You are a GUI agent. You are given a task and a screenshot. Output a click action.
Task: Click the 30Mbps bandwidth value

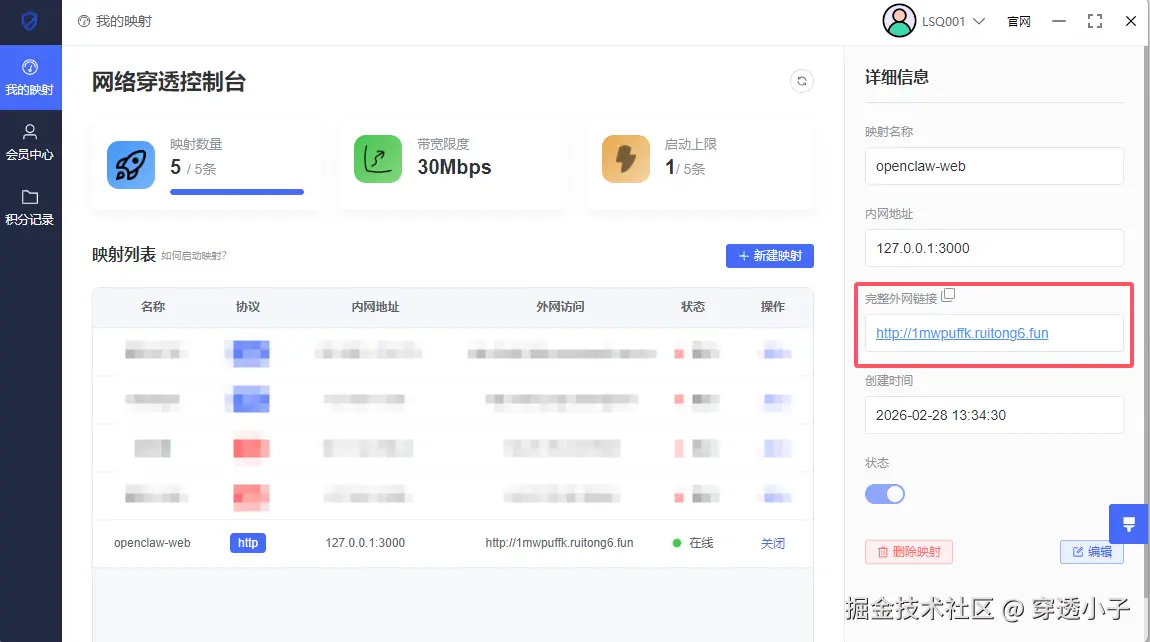[454, 167]
